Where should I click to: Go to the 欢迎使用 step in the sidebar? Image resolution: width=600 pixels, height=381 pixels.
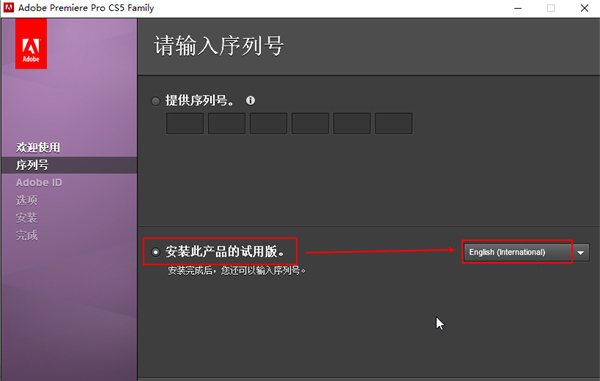[38, 147]
